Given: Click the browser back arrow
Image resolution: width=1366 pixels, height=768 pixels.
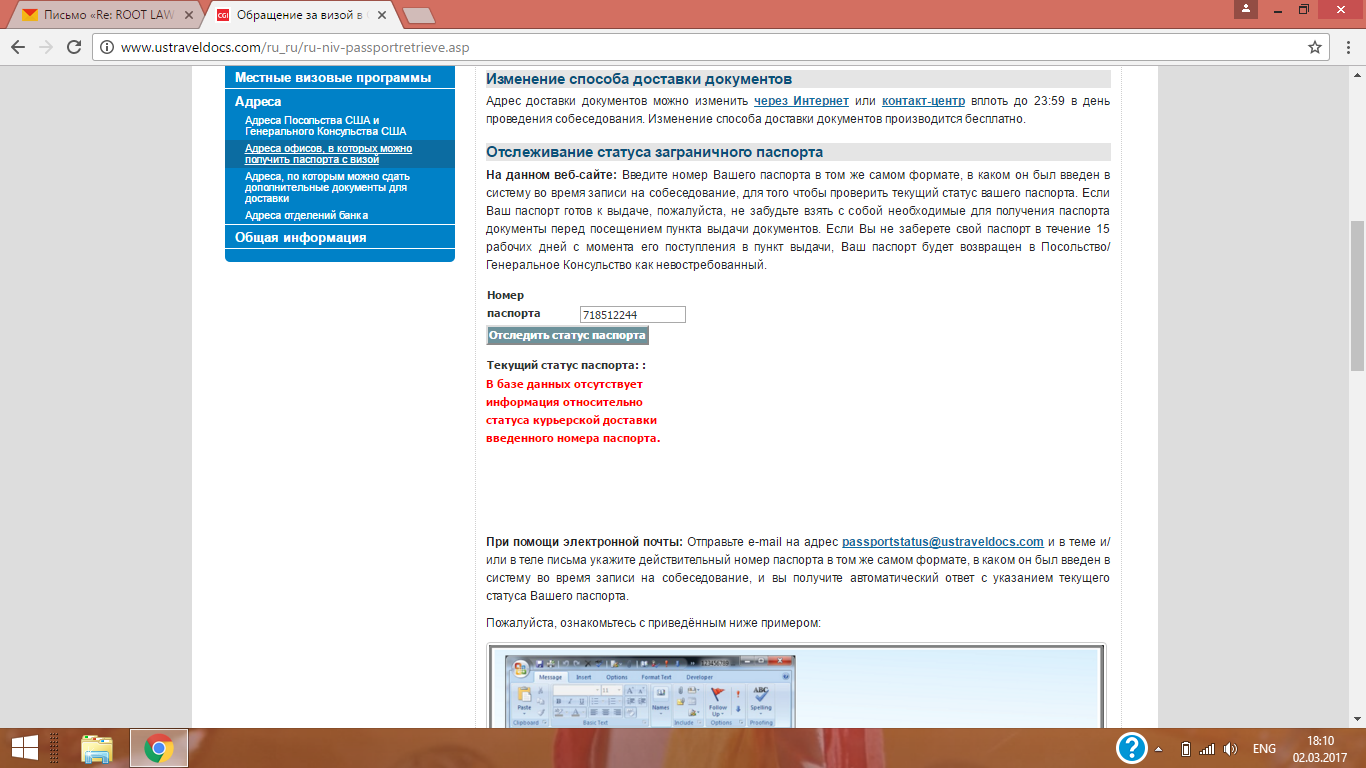Looking at the screenshot, I should pos(18,47).
